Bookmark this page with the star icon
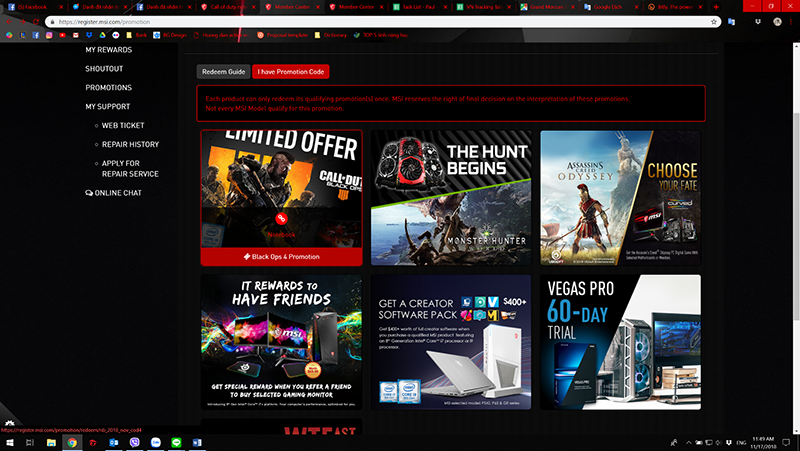This screenshot has width=800, height=451. (x=714, y=22)
